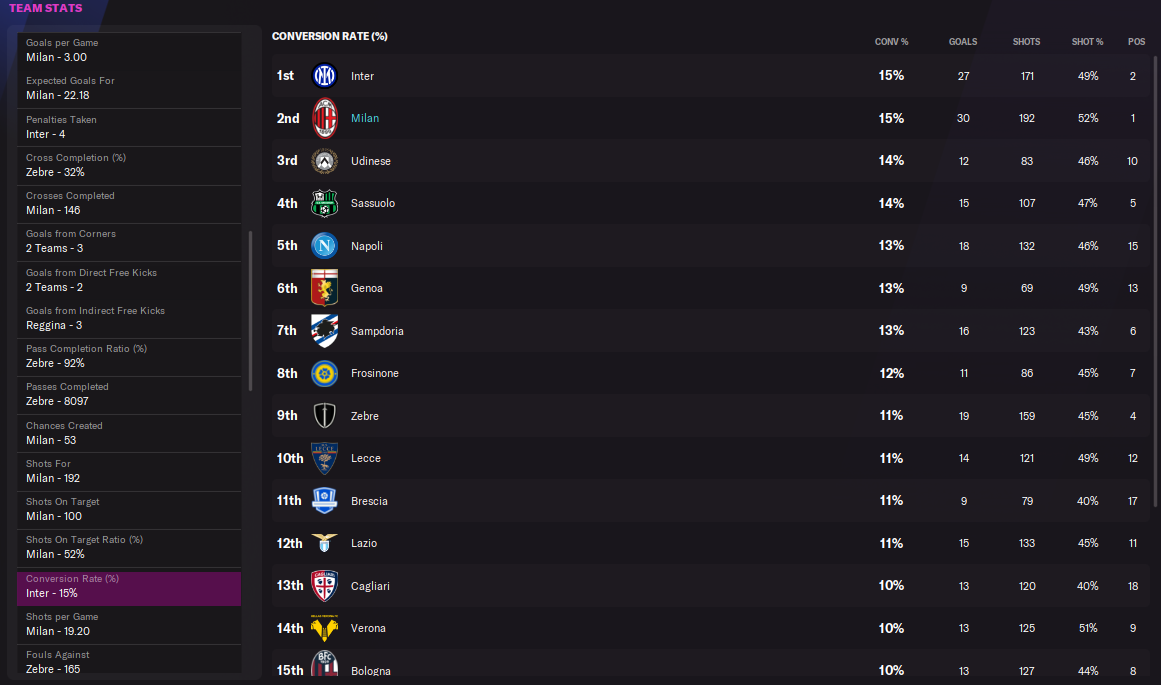Viewport: 1161px width, 685px height.
Task: Open Udinese via its crest icon
Action: [324, 161]
